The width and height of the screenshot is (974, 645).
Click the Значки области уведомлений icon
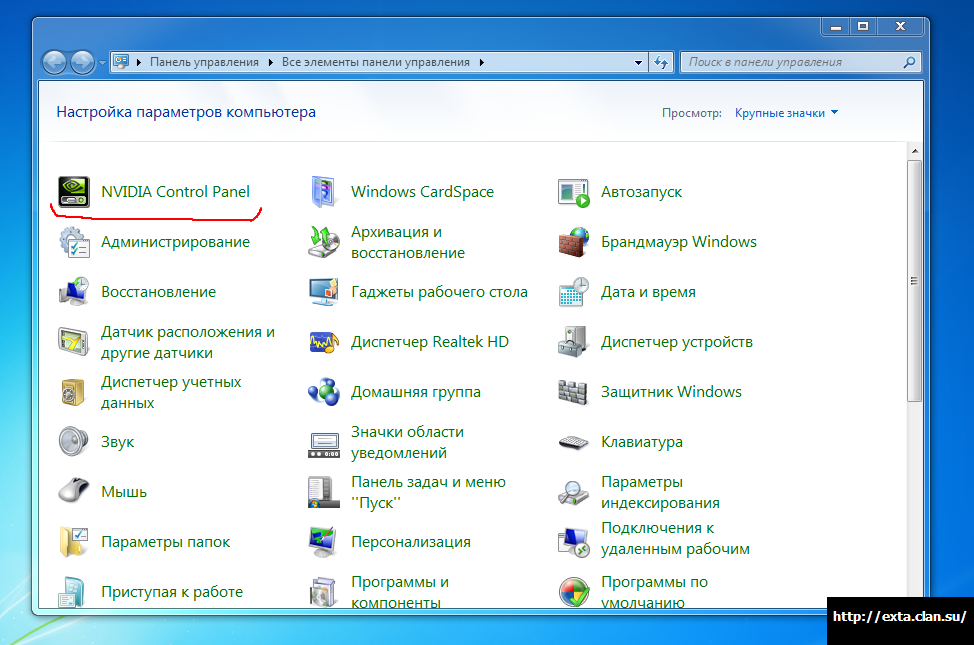[x=324, y=445]
